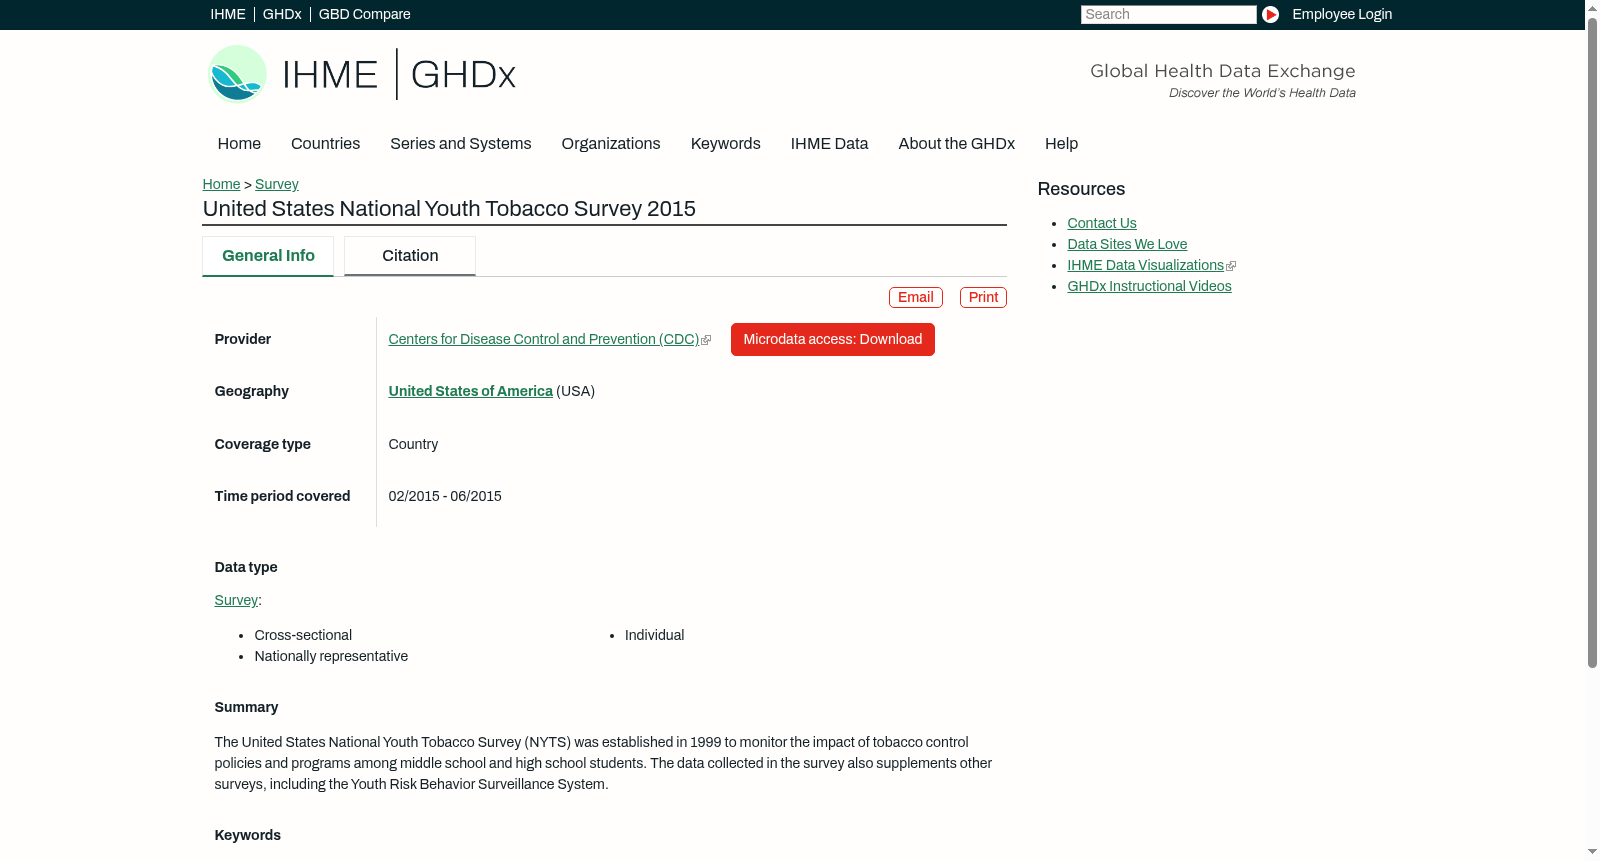Open Series and Systems menu

pyautogui.click(x=460, y=144)
